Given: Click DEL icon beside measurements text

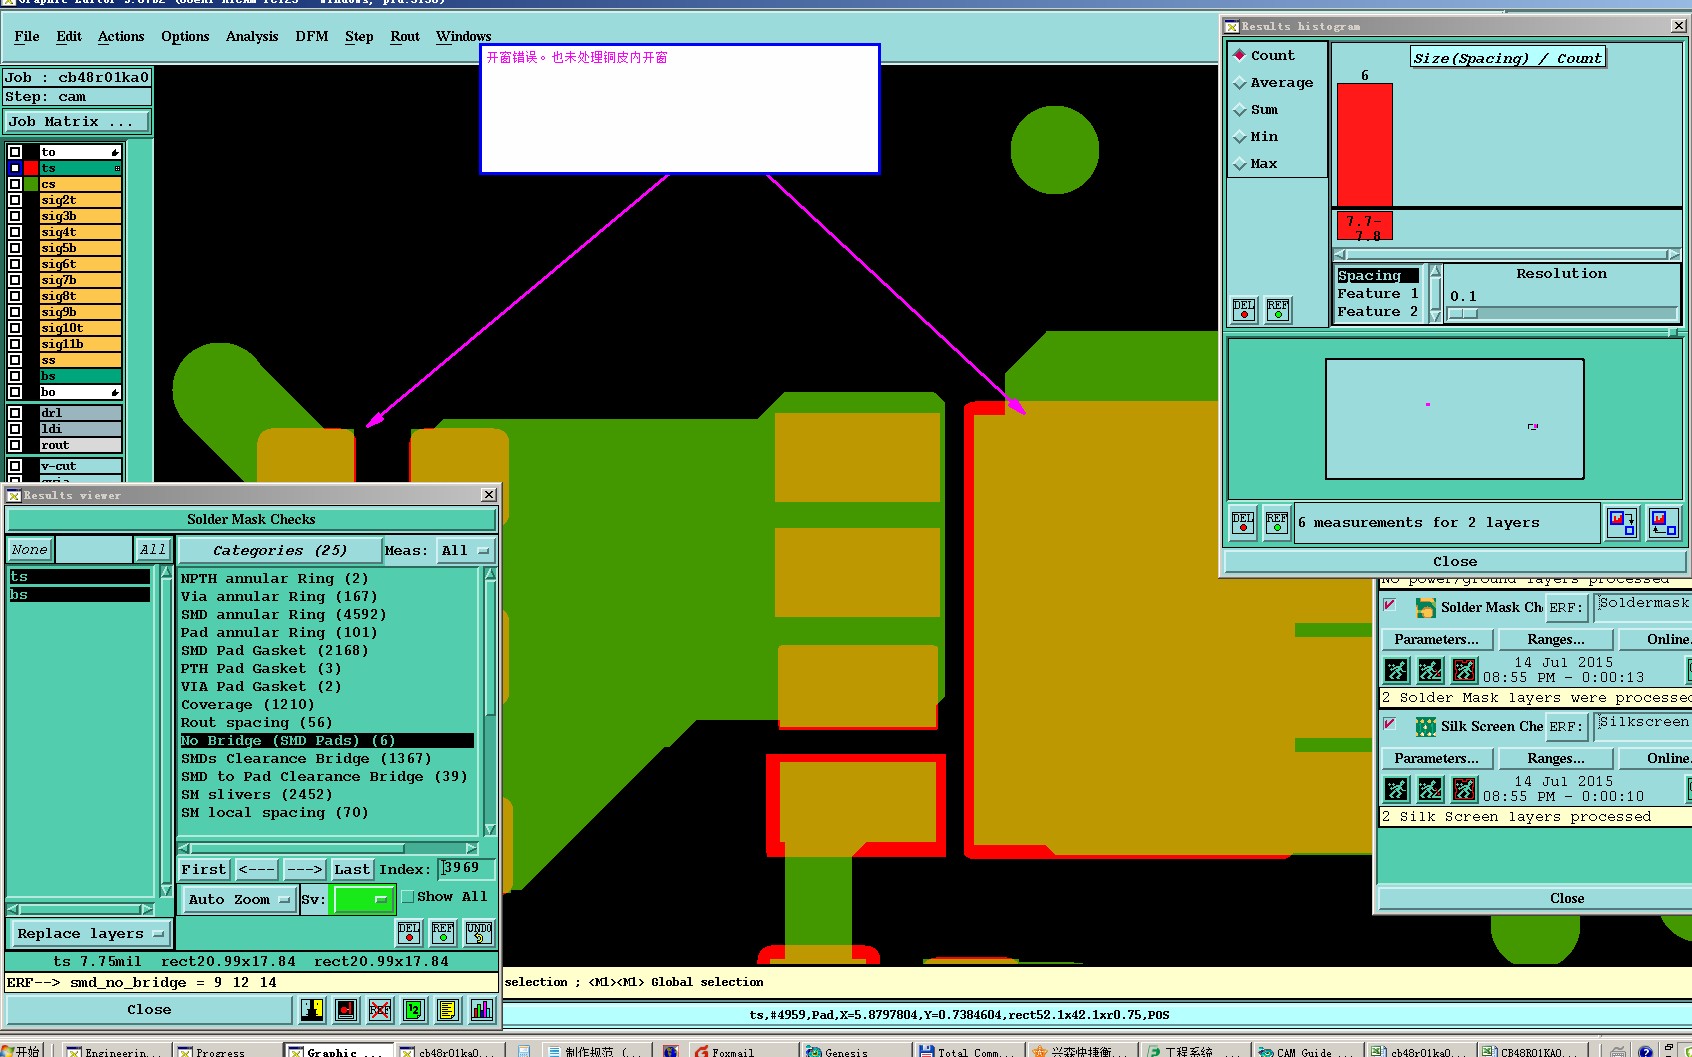Looking at the screenshot, I should [1243, 523].
